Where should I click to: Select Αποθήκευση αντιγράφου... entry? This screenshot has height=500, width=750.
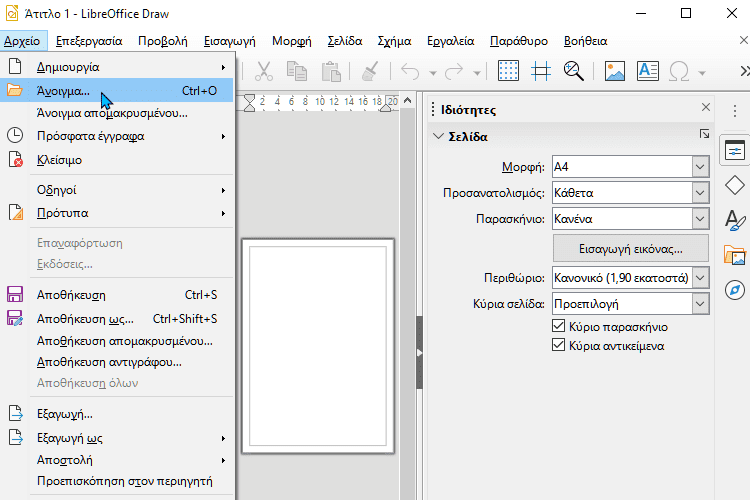click(x=117, y=362)
